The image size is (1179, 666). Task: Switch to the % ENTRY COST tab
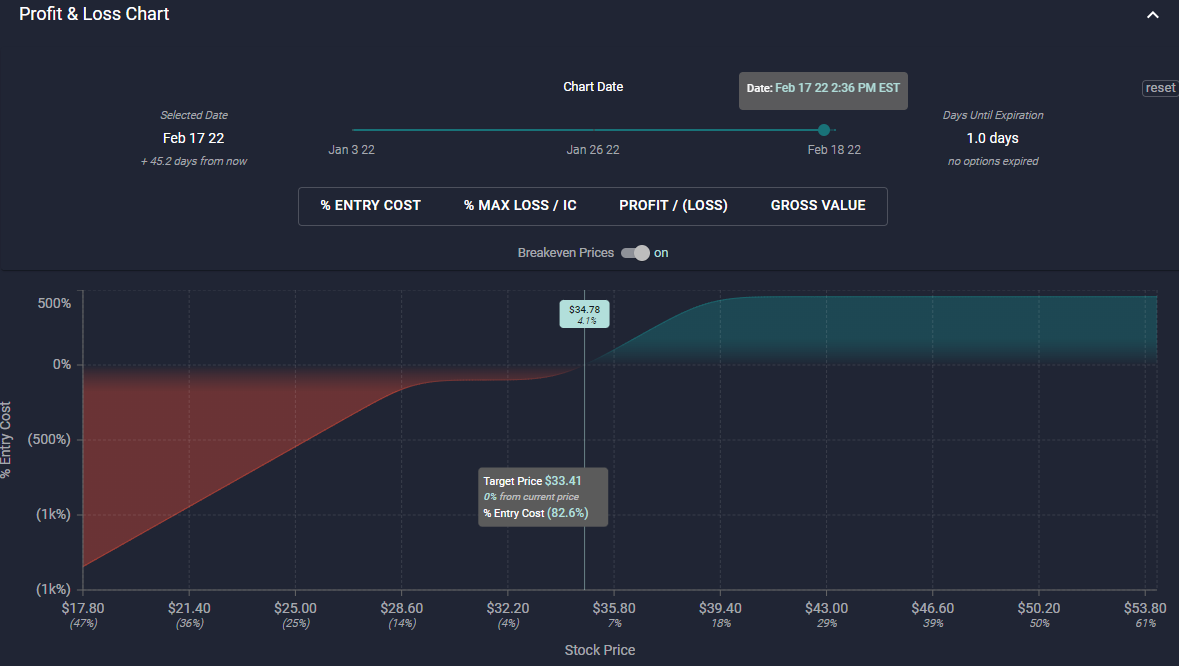[x=370, y=206]
